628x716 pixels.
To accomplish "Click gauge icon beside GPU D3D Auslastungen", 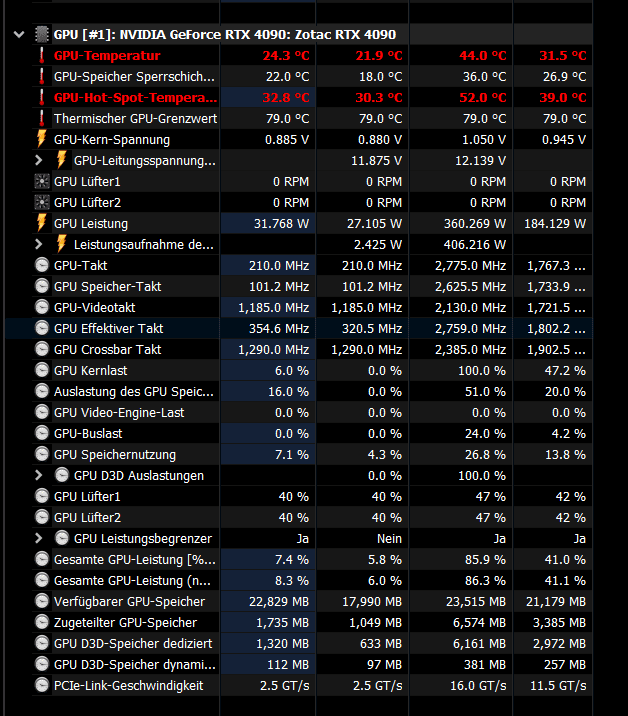I will (x=62, y=475).
